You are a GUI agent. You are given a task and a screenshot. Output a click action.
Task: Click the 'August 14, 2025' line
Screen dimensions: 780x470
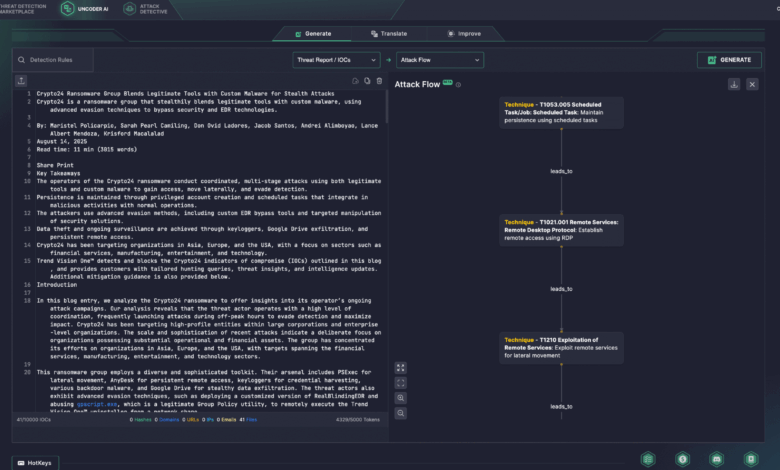pos(62,141)
